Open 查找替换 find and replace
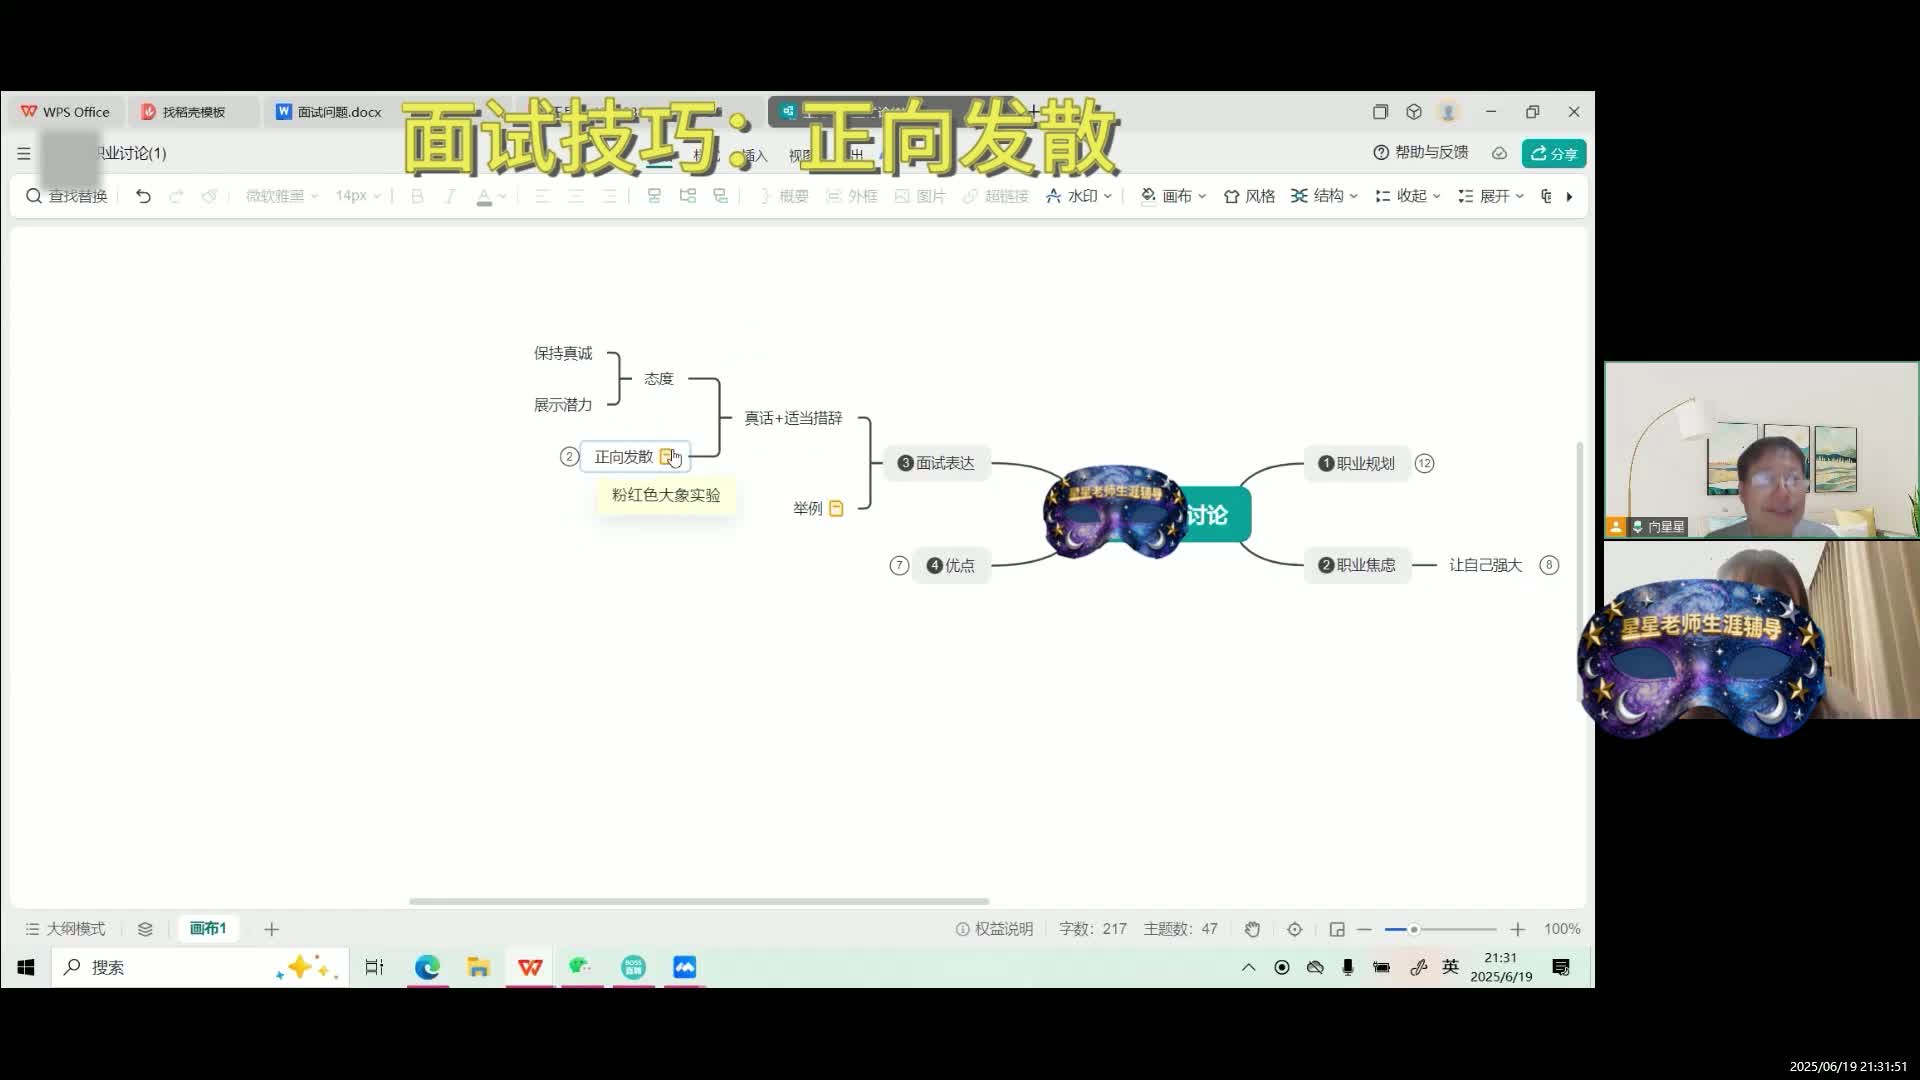 point(66,196)
